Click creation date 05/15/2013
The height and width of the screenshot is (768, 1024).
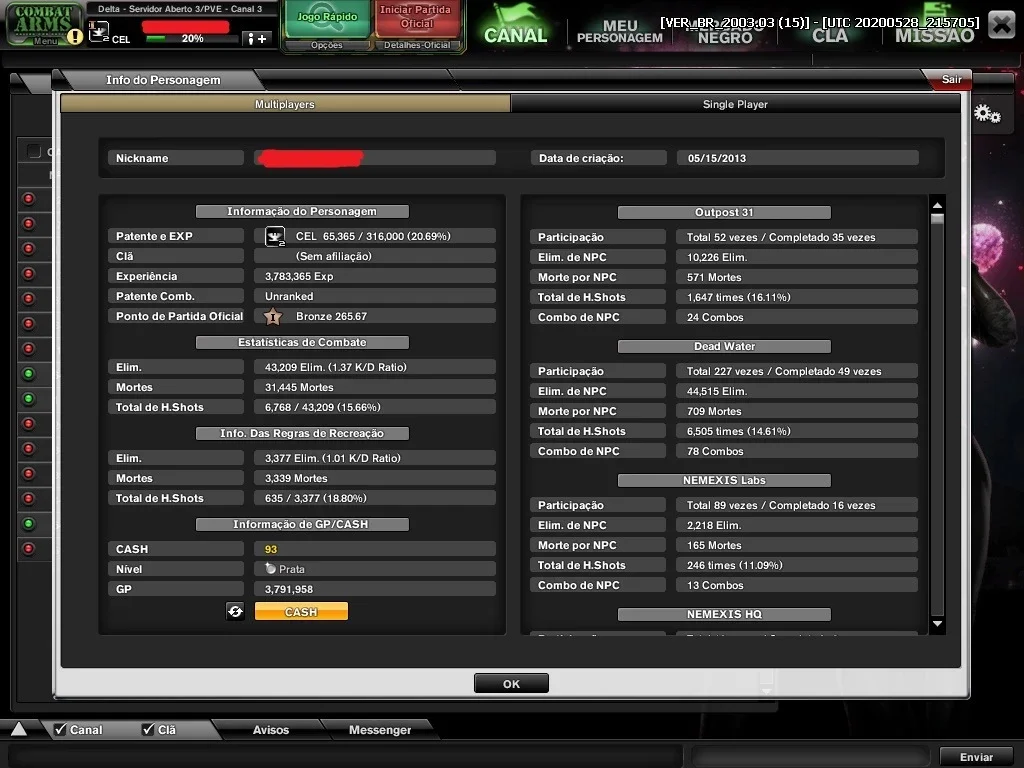point(716,158)
